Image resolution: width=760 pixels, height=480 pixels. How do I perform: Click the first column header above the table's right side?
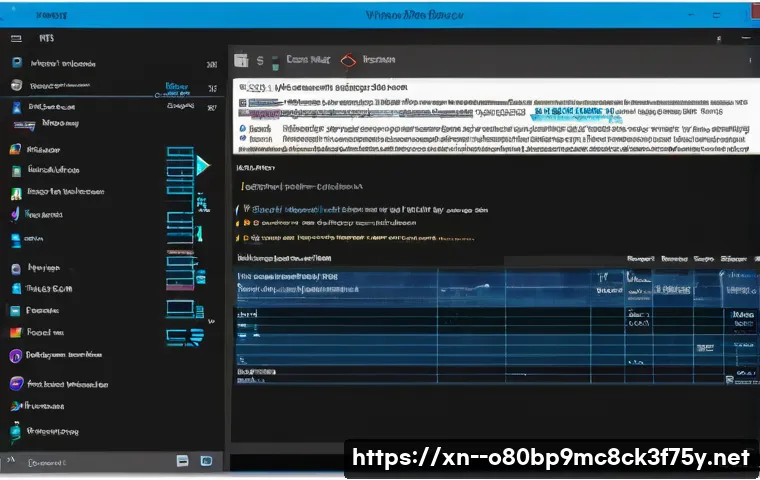click(x=640, y=259)
